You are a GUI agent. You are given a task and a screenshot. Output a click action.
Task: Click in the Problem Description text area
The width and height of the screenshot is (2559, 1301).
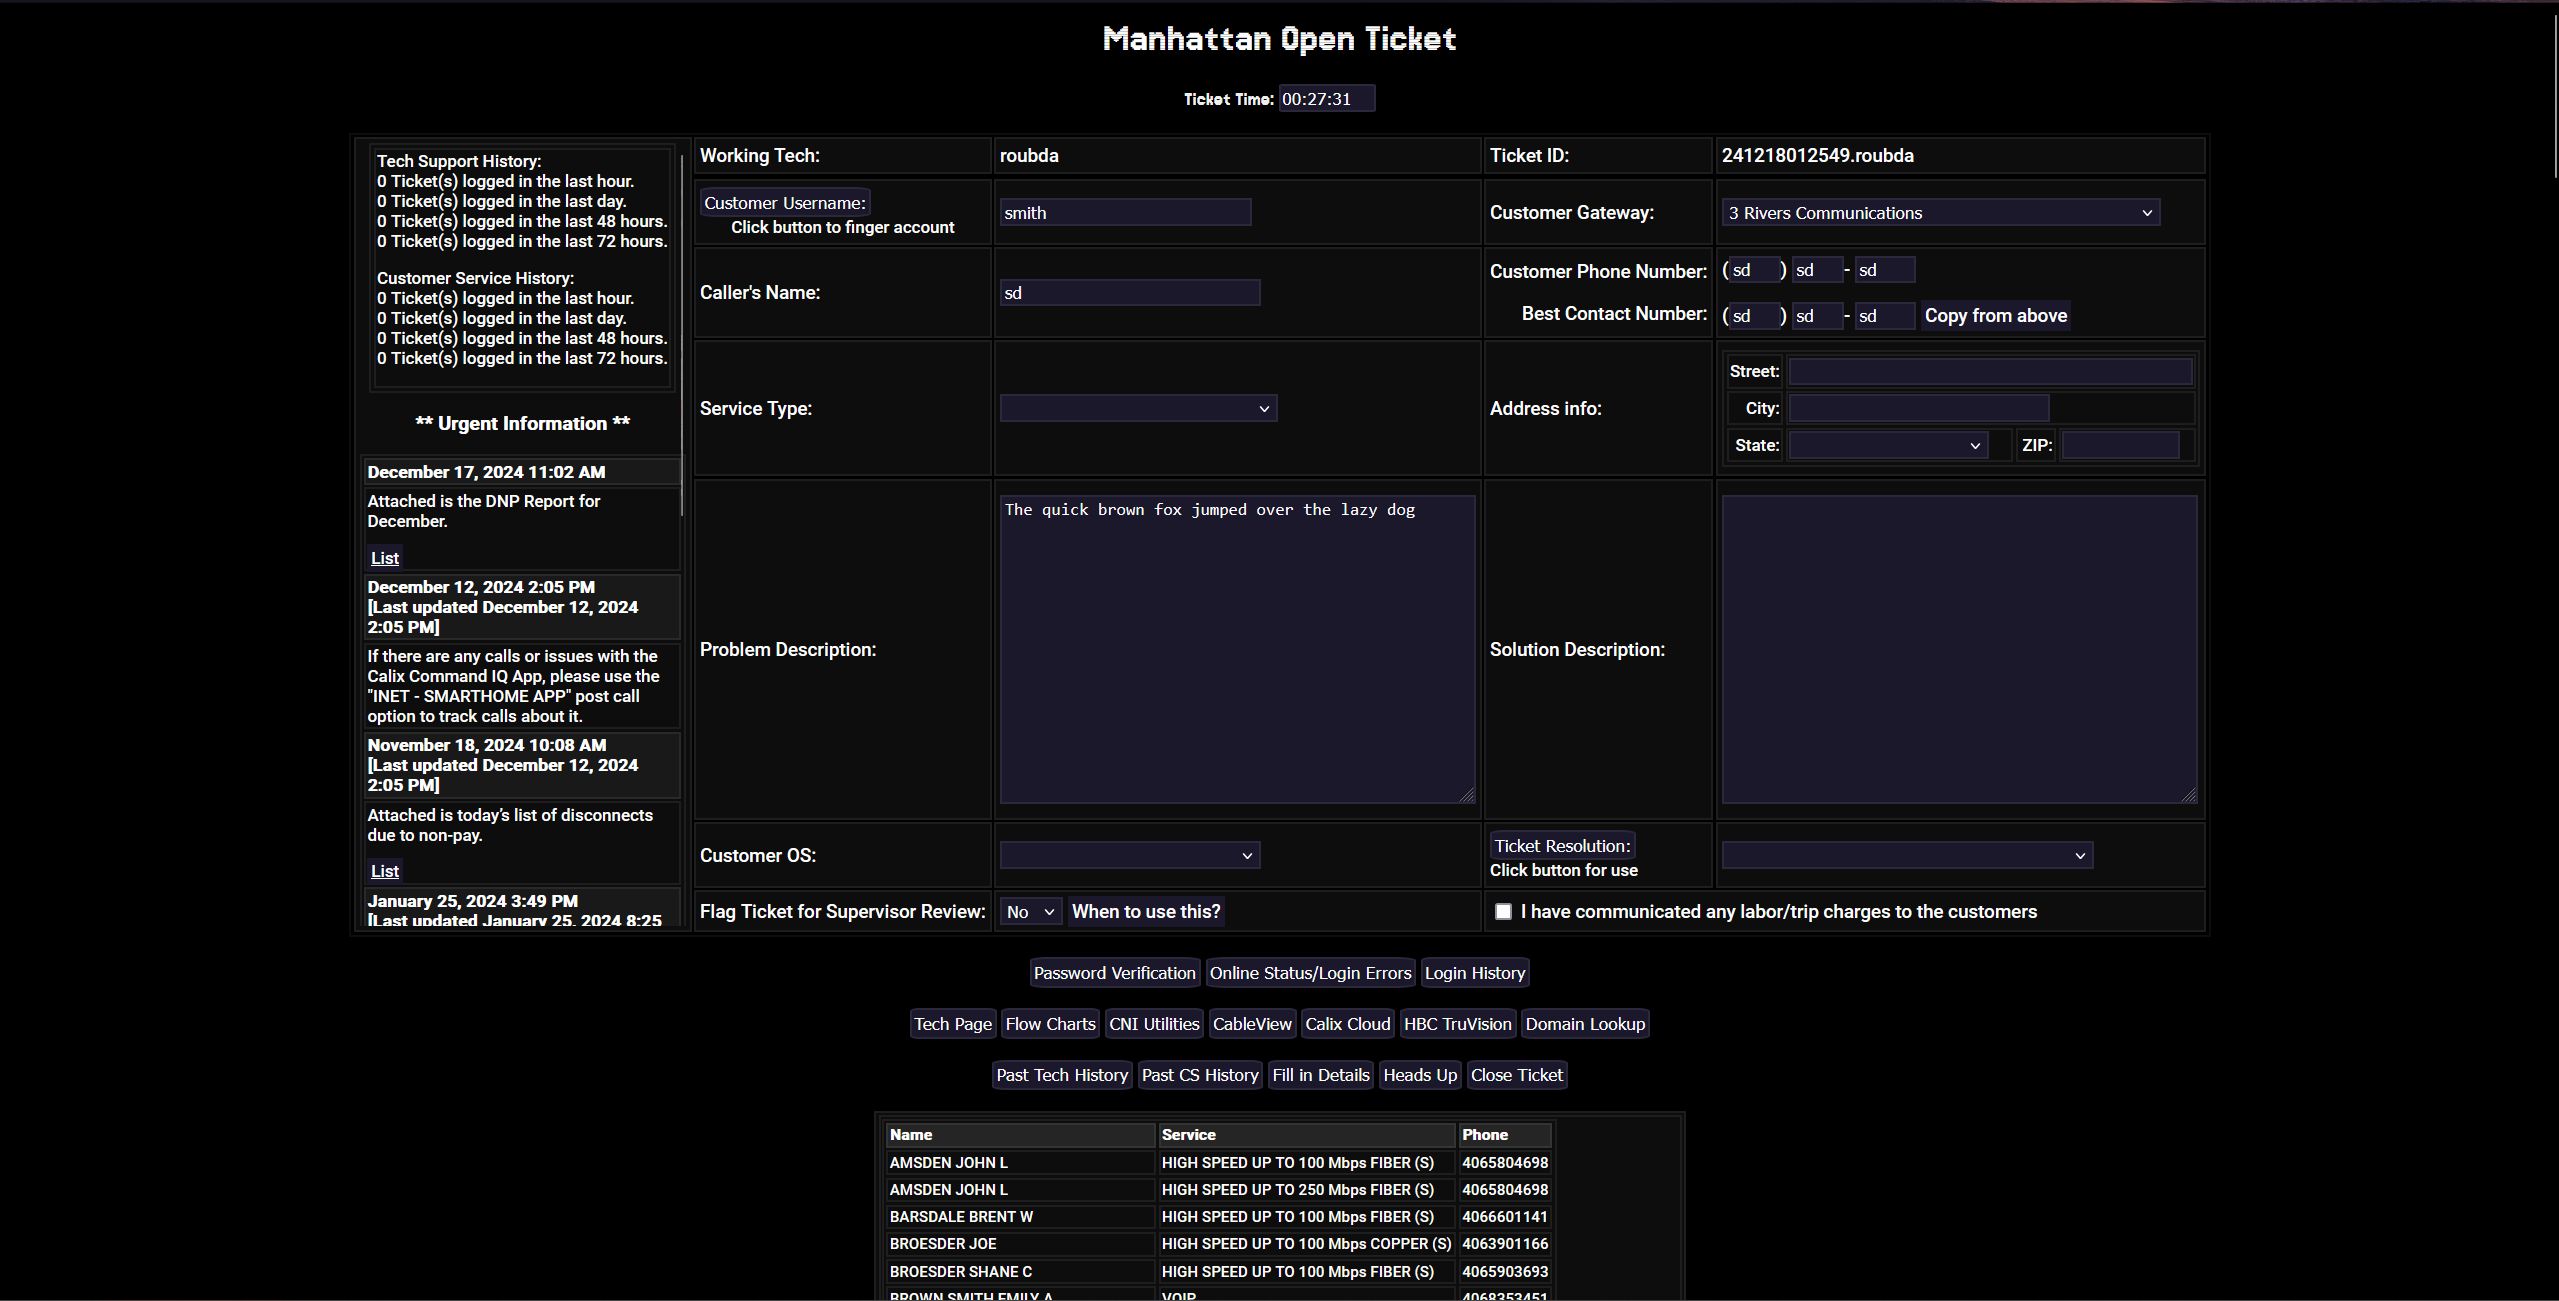coord(1237,649)
